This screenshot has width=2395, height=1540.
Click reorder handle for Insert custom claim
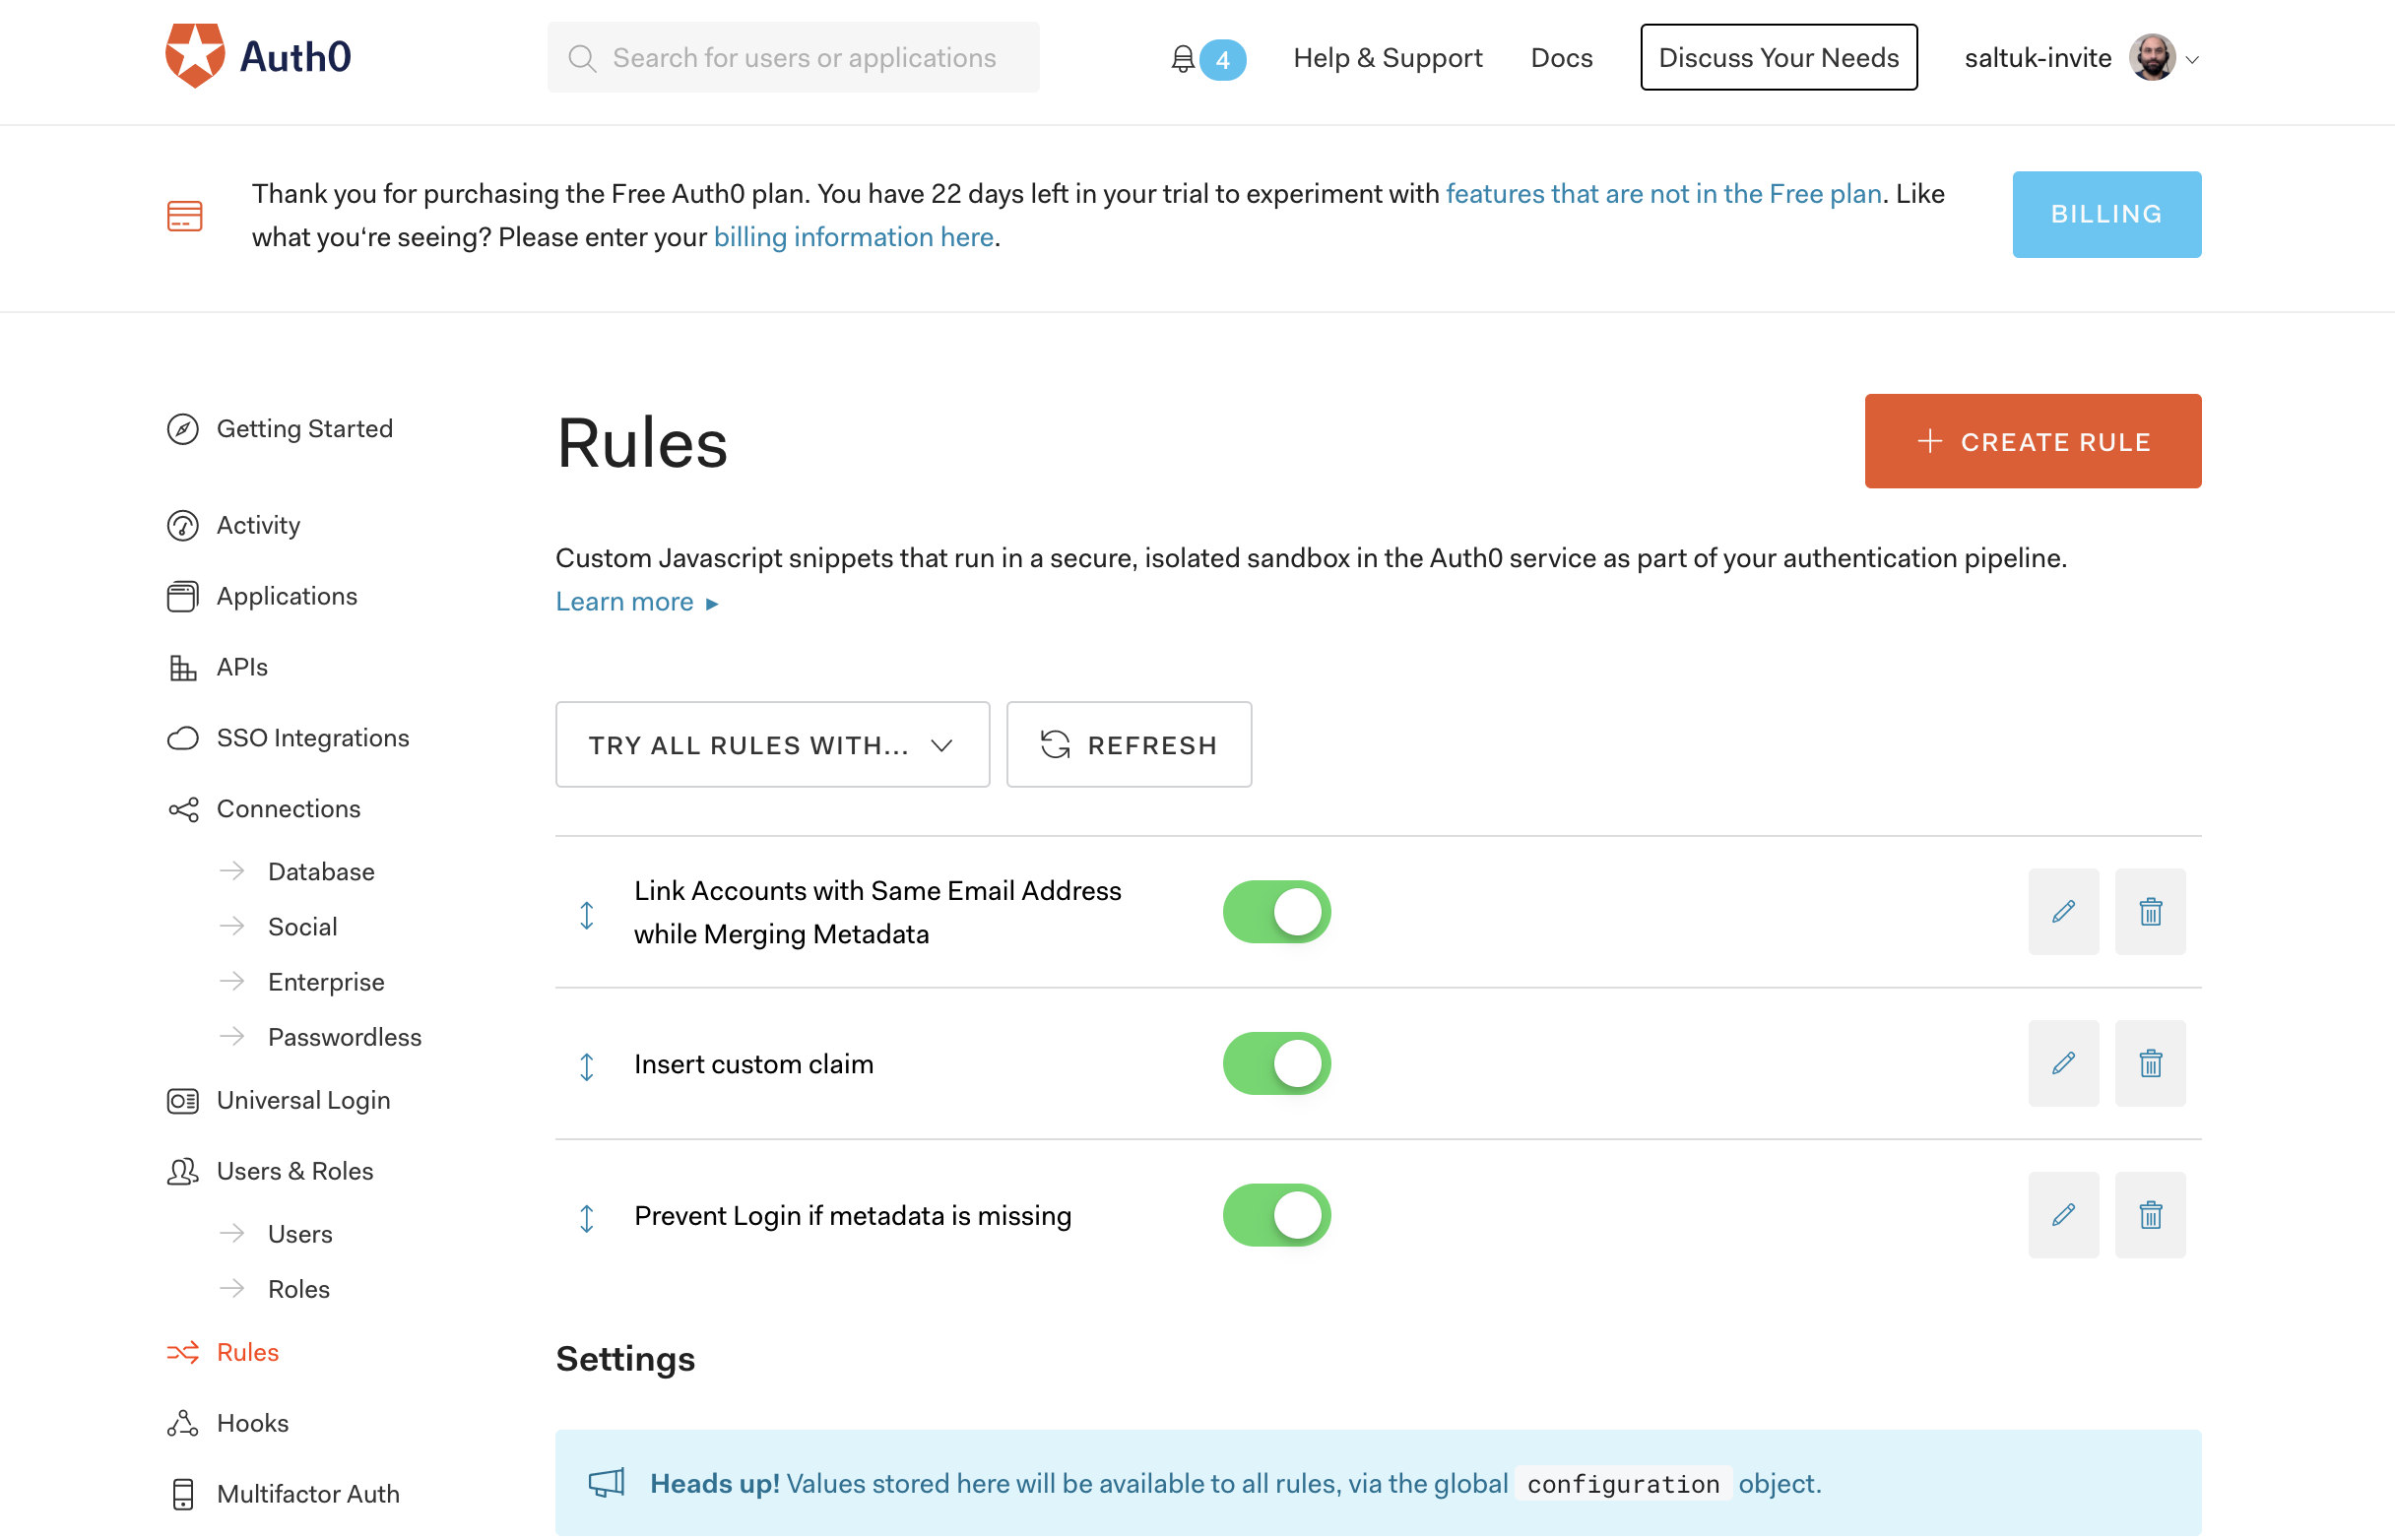(x=587, y=1066)
